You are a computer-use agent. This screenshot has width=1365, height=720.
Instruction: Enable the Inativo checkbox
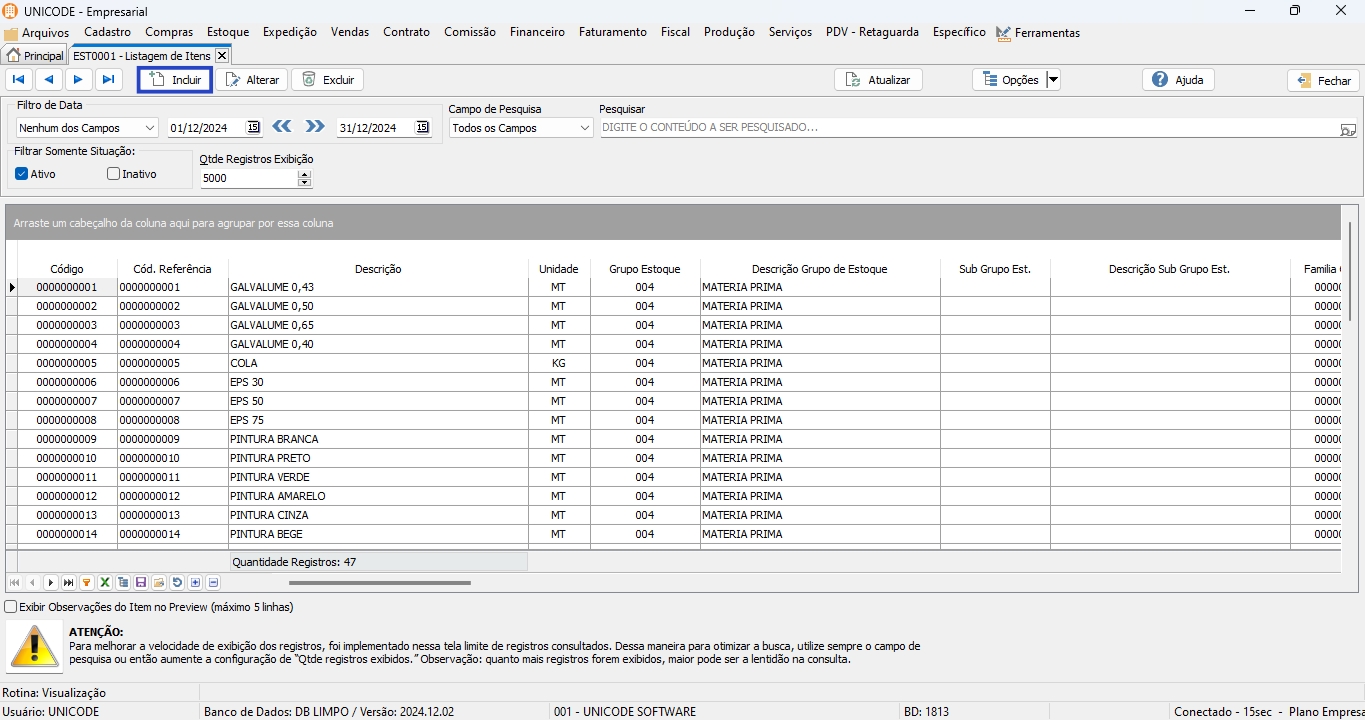(x=114, y=174)
